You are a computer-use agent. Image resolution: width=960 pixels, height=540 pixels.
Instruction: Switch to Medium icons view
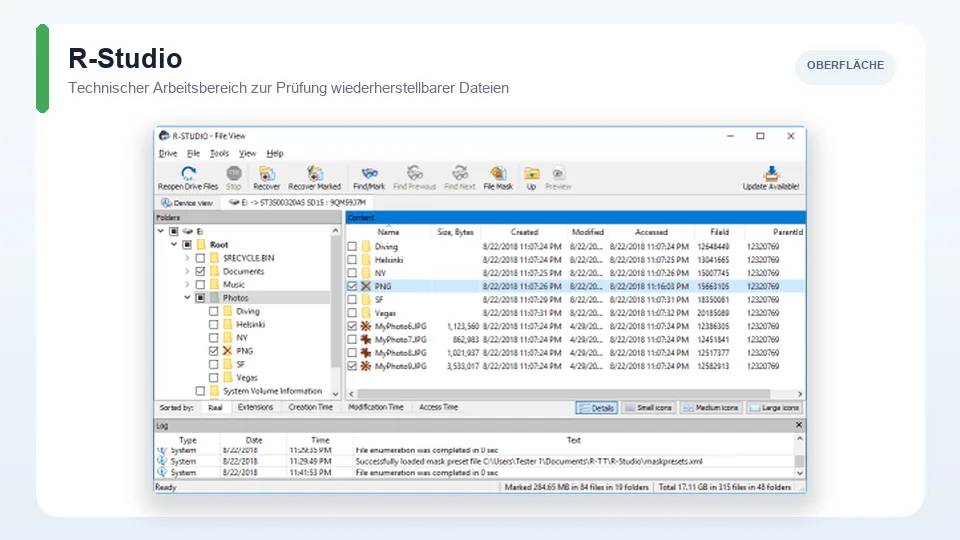click(711, 408)
